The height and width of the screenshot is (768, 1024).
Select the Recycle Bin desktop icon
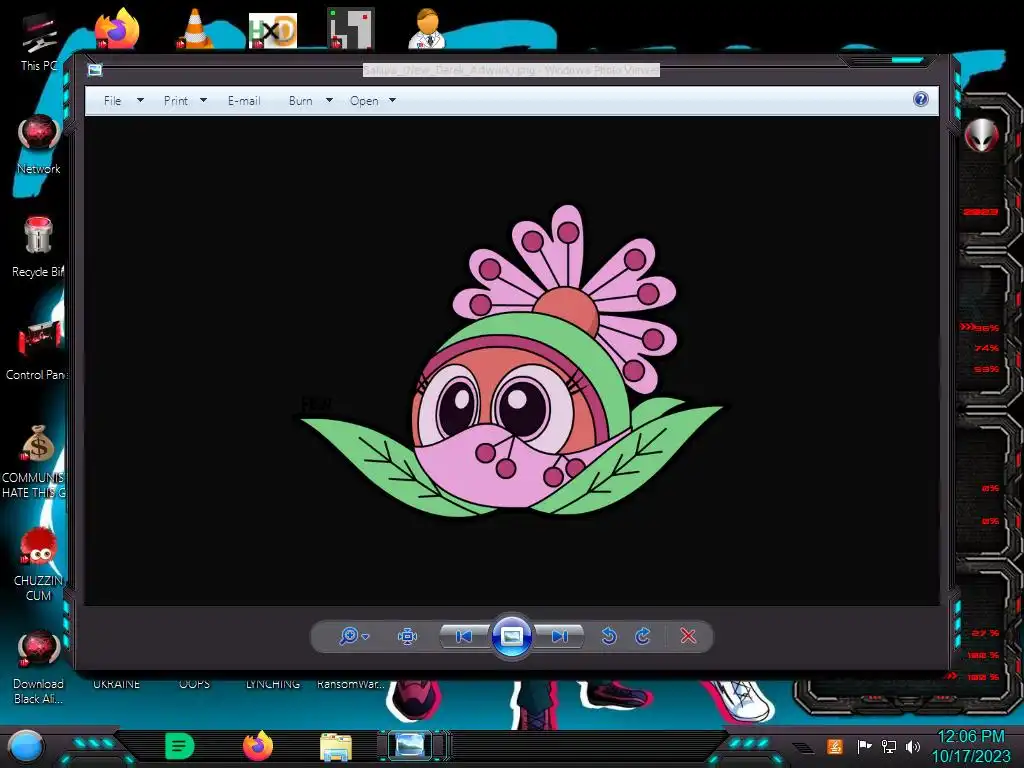tap(39, 247)
